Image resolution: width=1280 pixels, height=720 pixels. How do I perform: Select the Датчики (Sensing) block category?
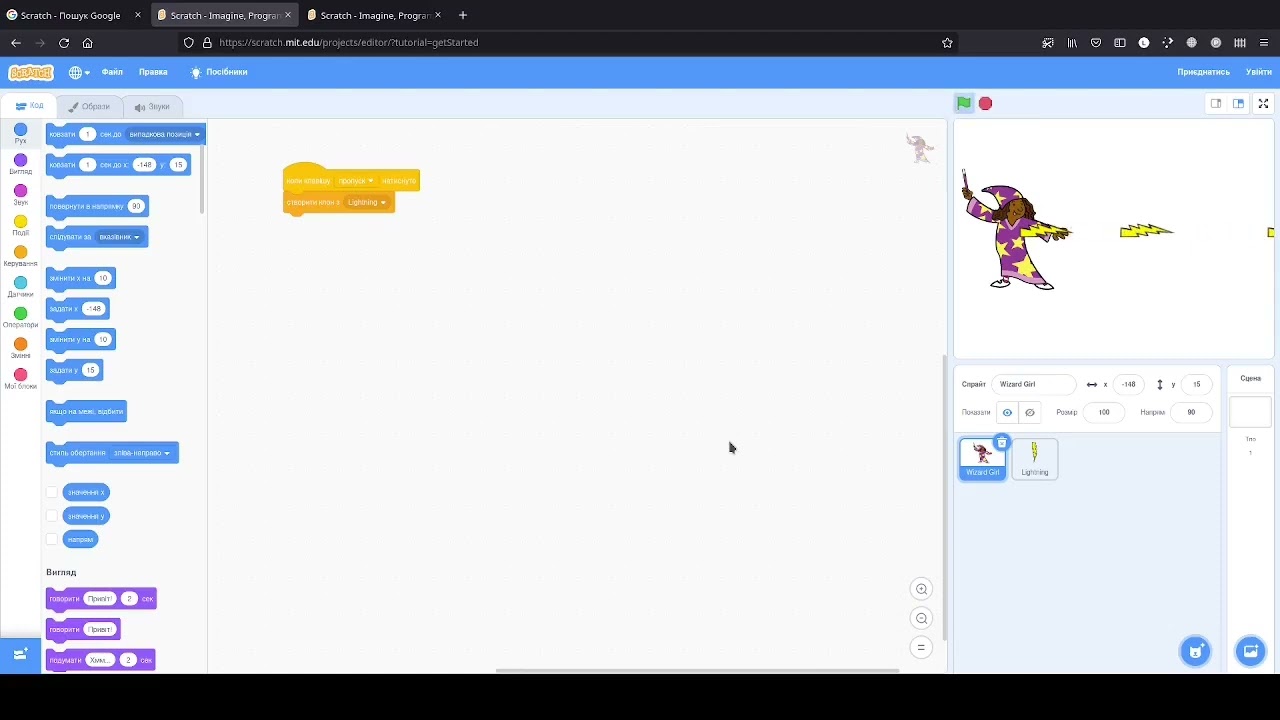[20, 287]
